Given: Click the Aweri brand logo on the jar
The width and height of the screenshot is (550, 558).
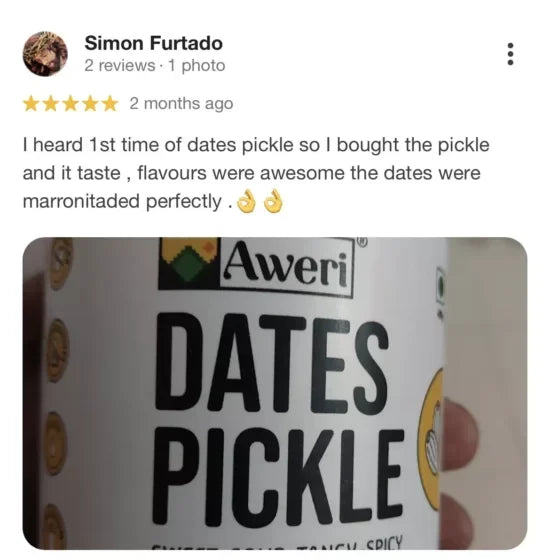Looking at the screenshot, I should tap(256, 266).
